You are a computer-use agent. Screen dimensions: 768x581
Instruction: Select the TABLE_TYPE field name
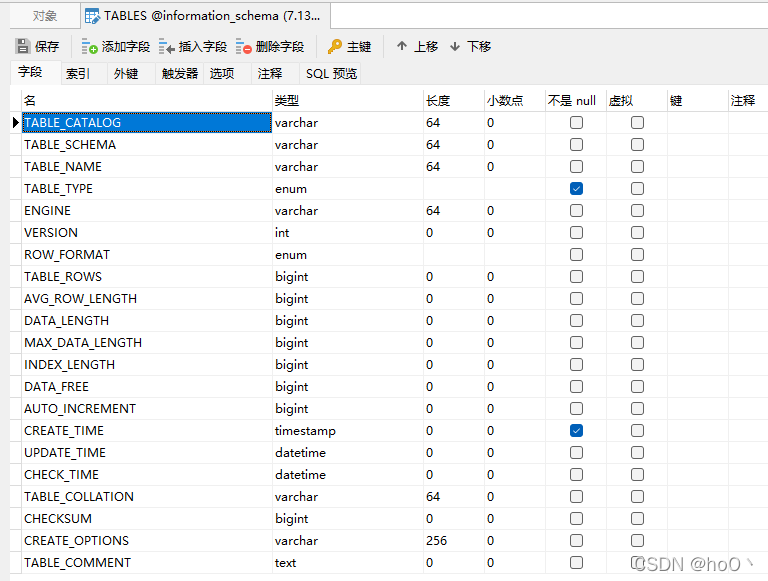58,189
